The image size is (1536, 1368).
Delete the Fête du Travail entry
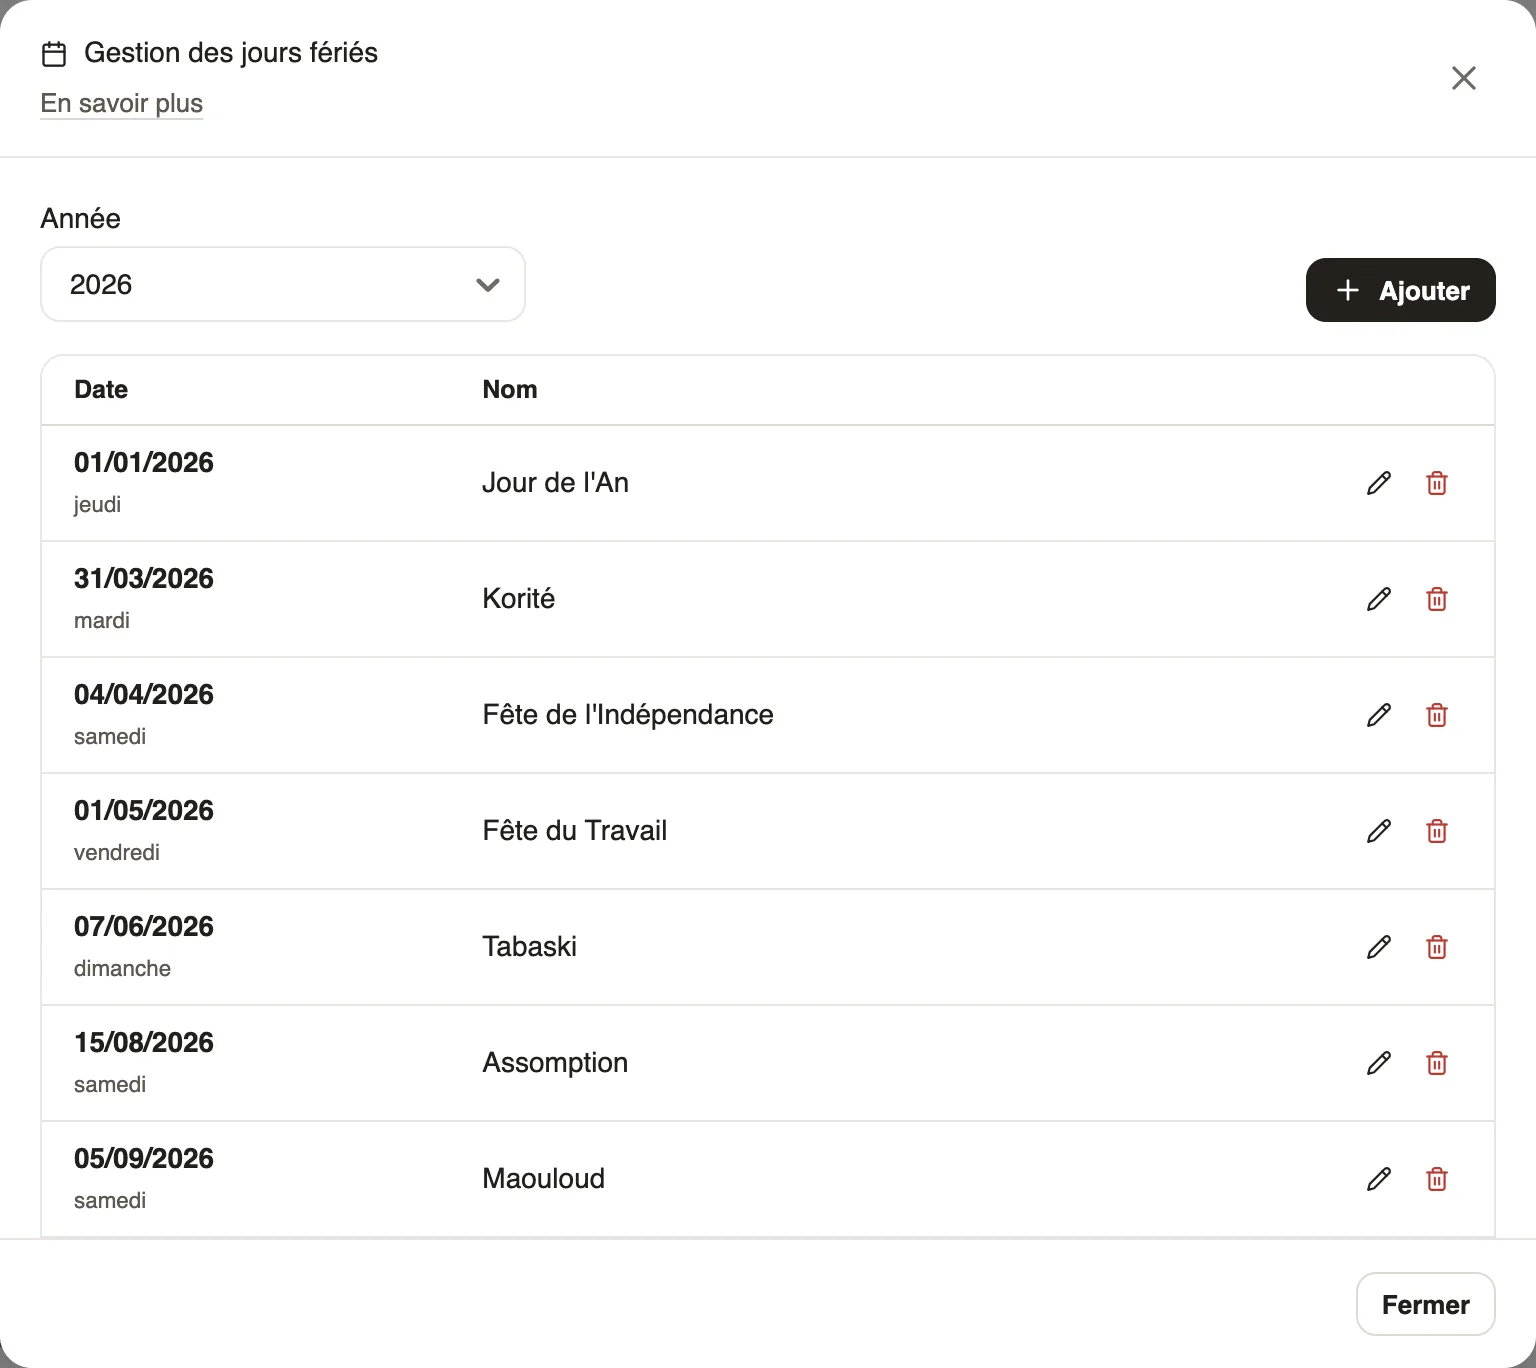[x=1437, y=831]
